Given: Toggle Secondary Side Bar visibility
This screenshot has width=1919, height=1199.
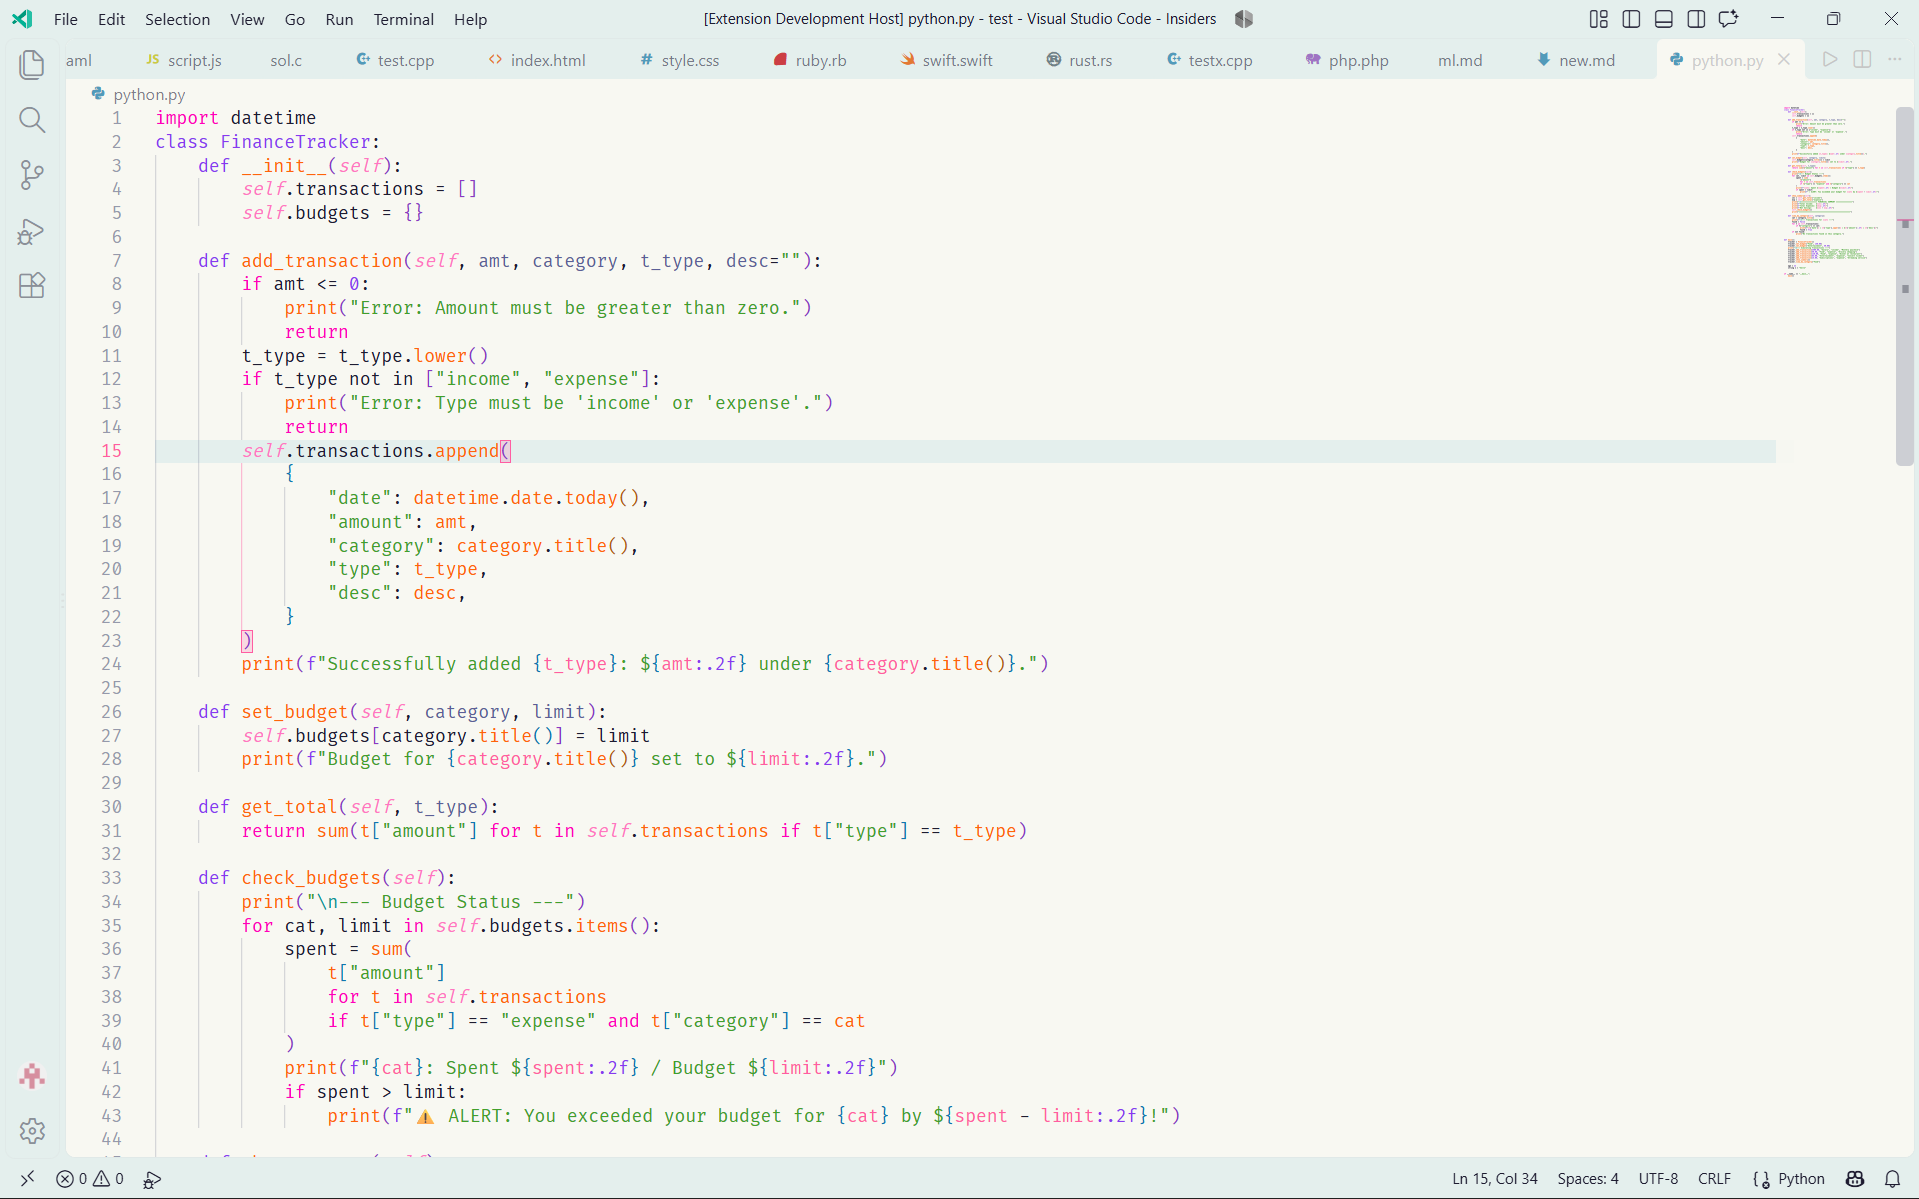Looking at the screenshot, I should [1696, 19].
